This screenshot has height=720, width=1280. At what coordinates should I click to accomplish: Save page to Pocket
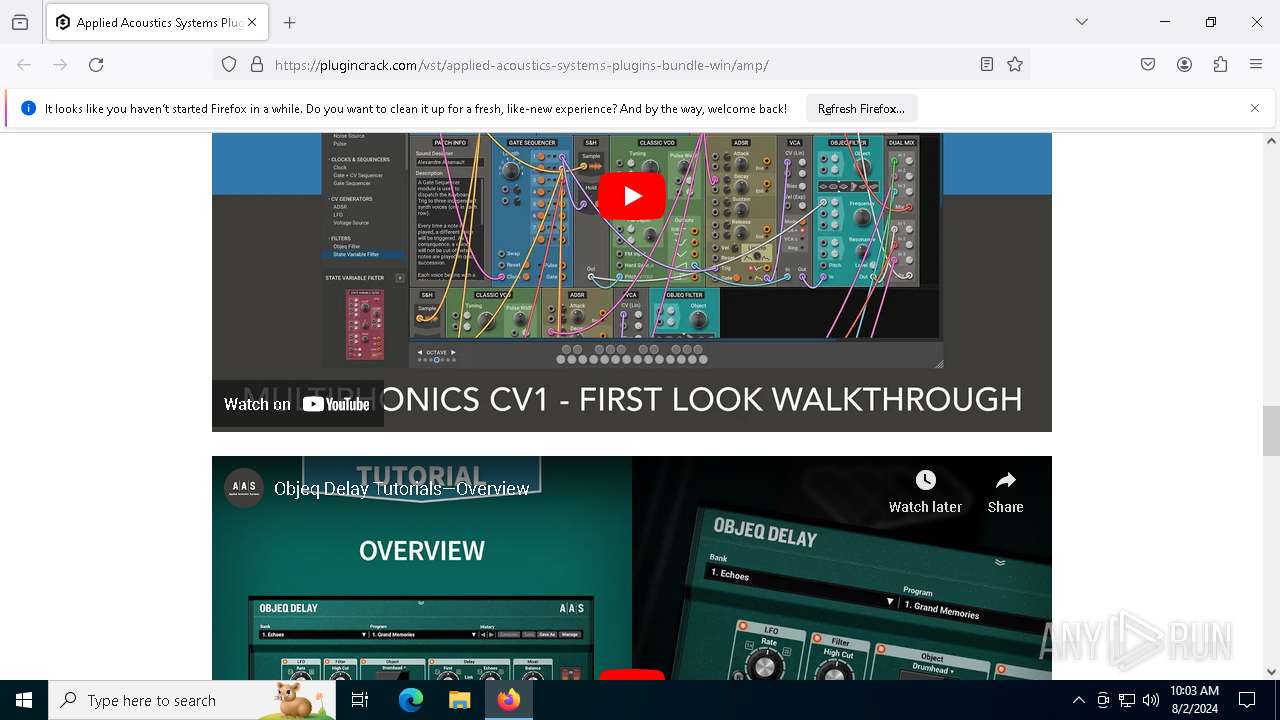click(x=1148, y=65)
